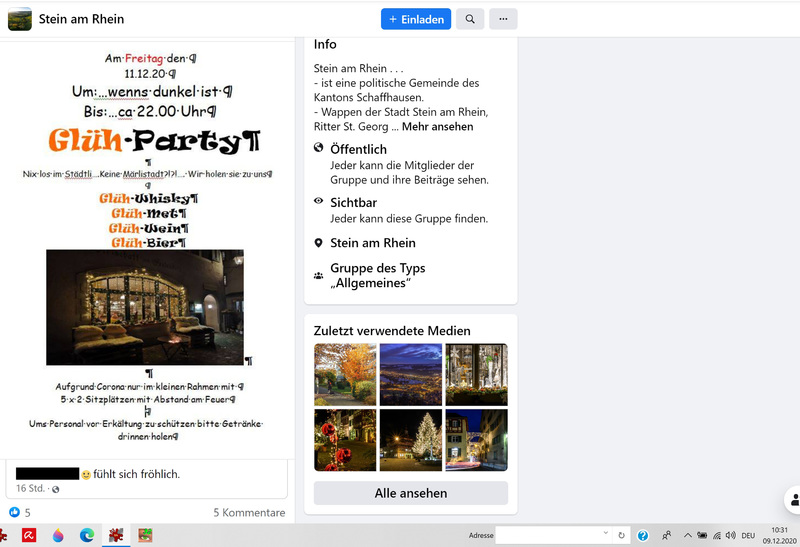Open the 5 Kommentare link
Image resolution: width=800 pixels, height=547 pixels.
[x=249, y=512]
